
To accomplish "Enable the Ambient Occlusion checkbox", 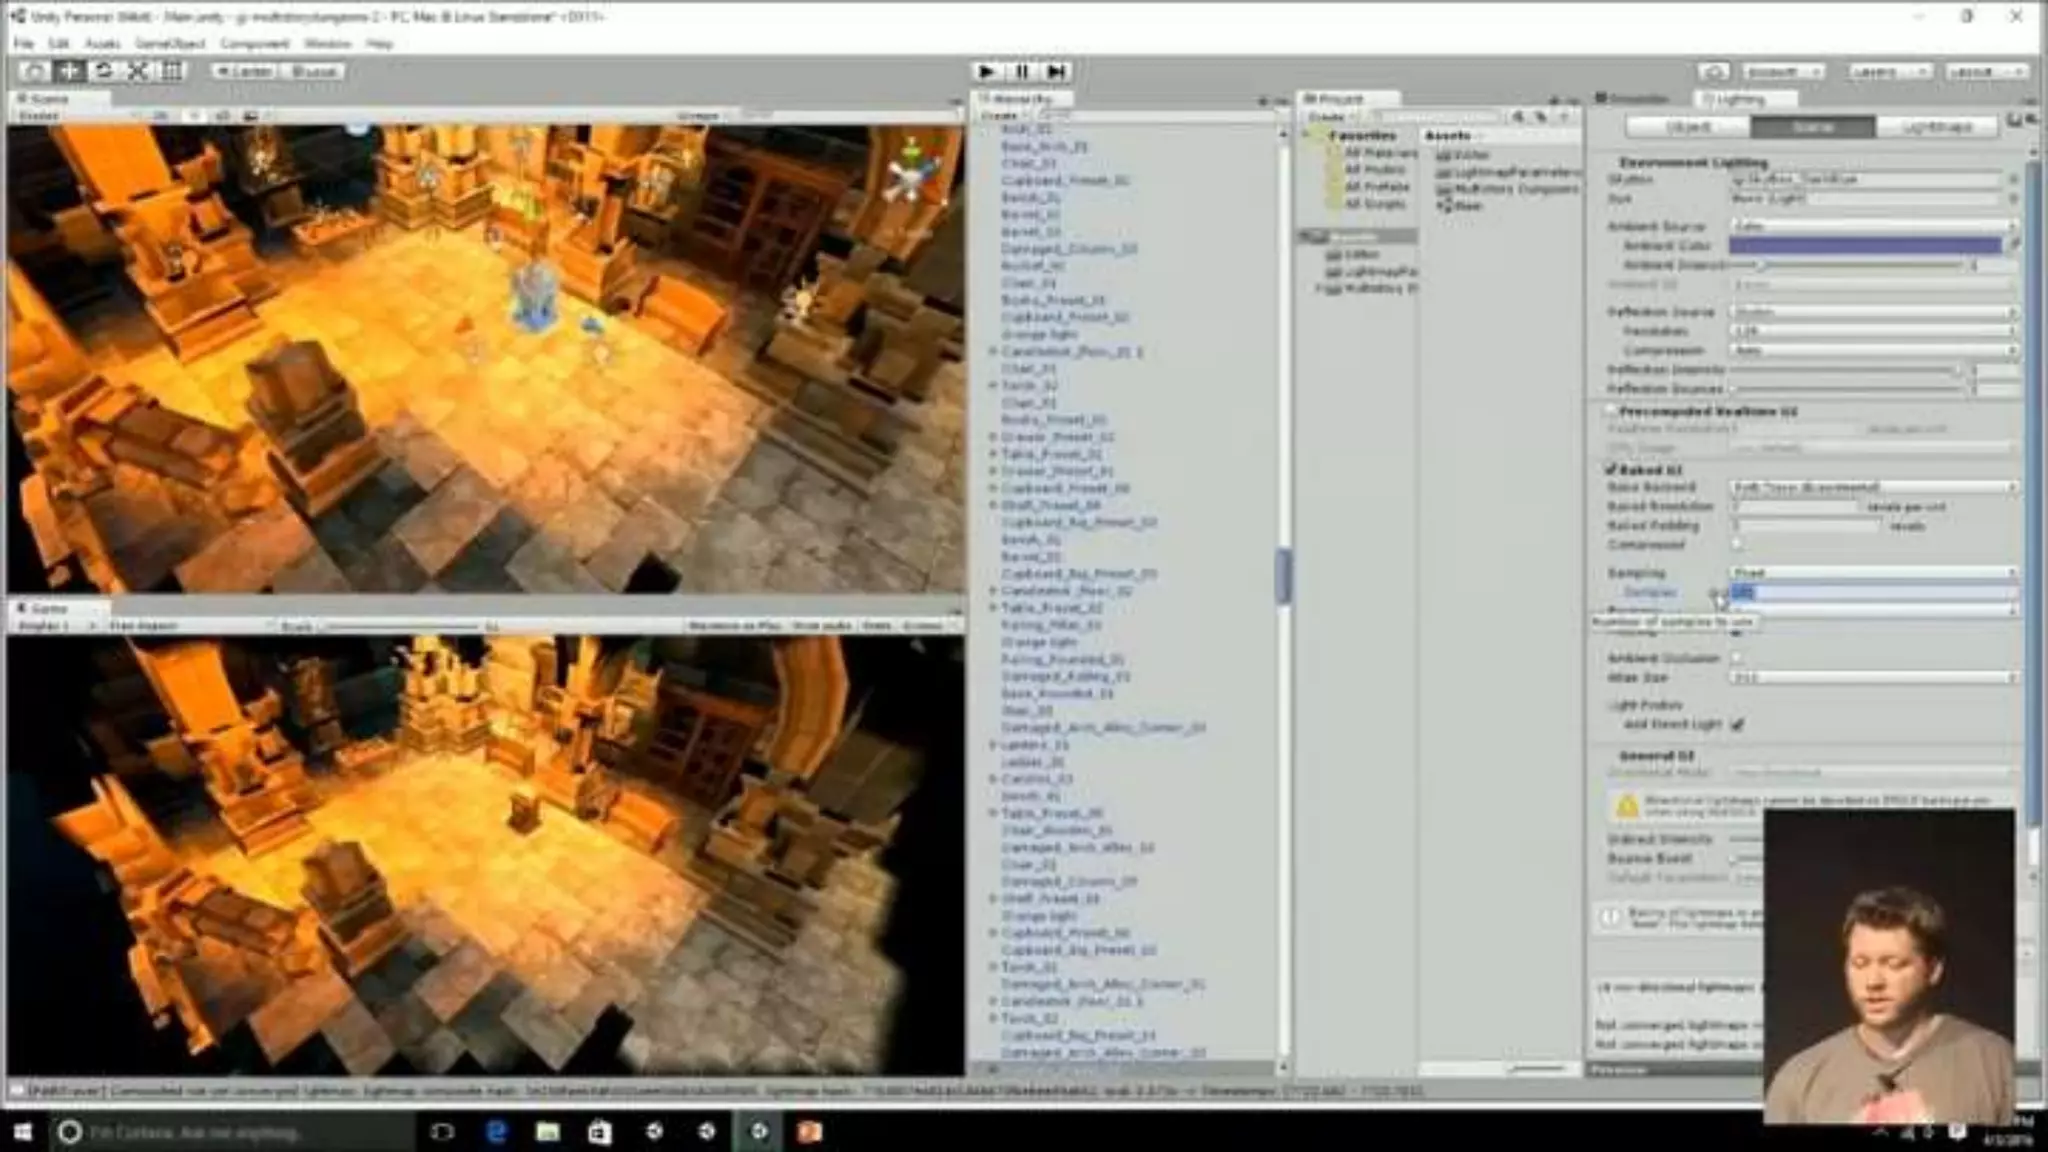I will pos(1737,658).
